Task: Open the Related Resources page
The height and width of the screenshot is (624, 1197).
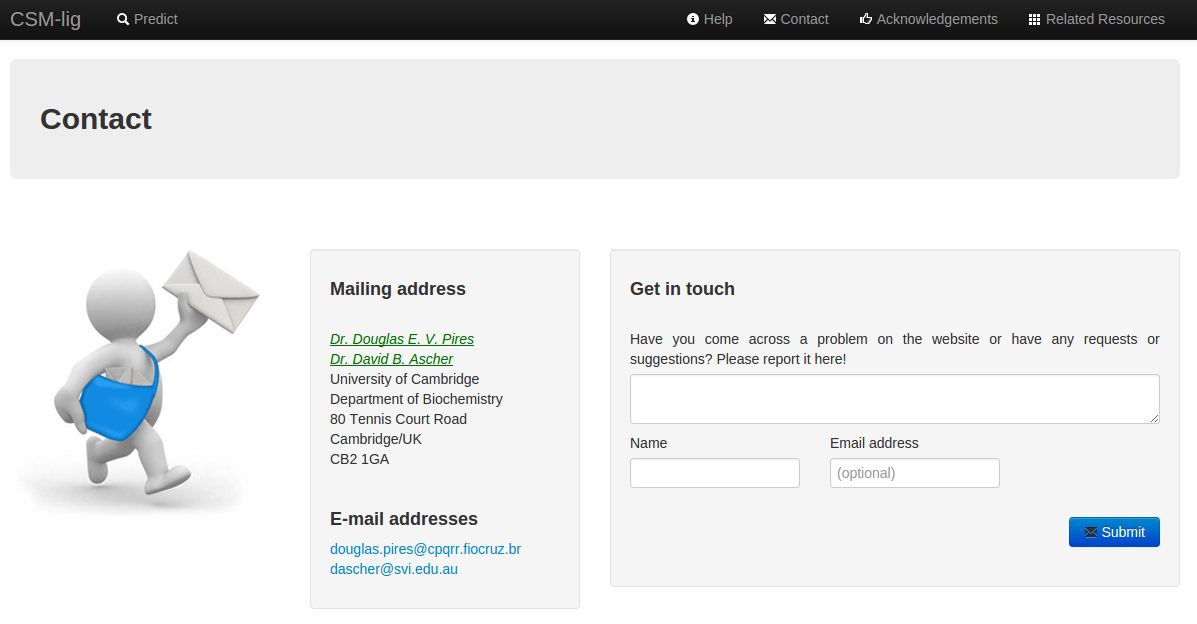Action: click(1097, 19)
